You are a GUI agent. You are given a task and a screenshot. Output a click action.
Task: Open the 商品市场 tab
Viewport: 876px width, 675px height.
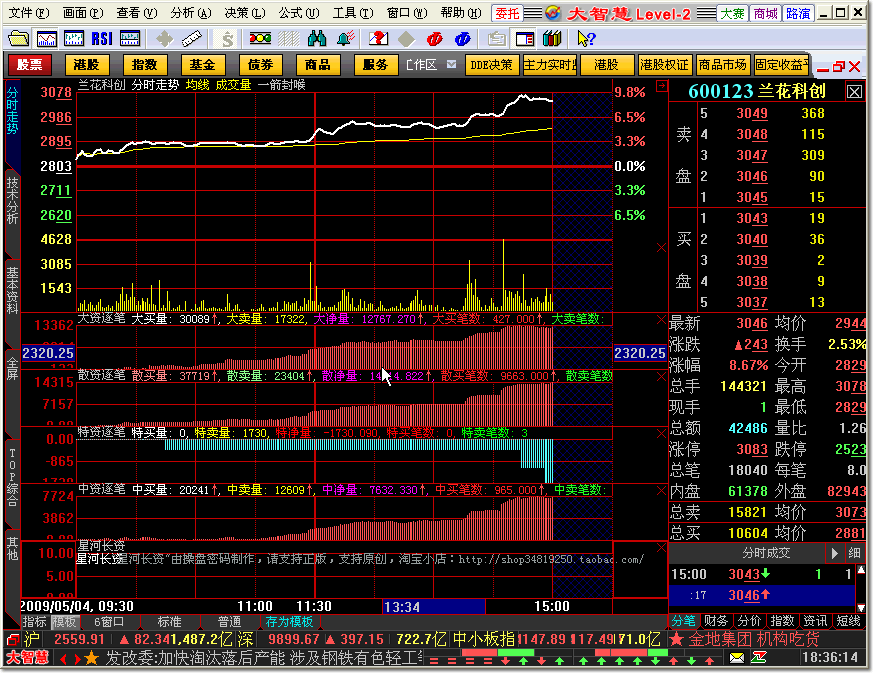coord(722,65)
